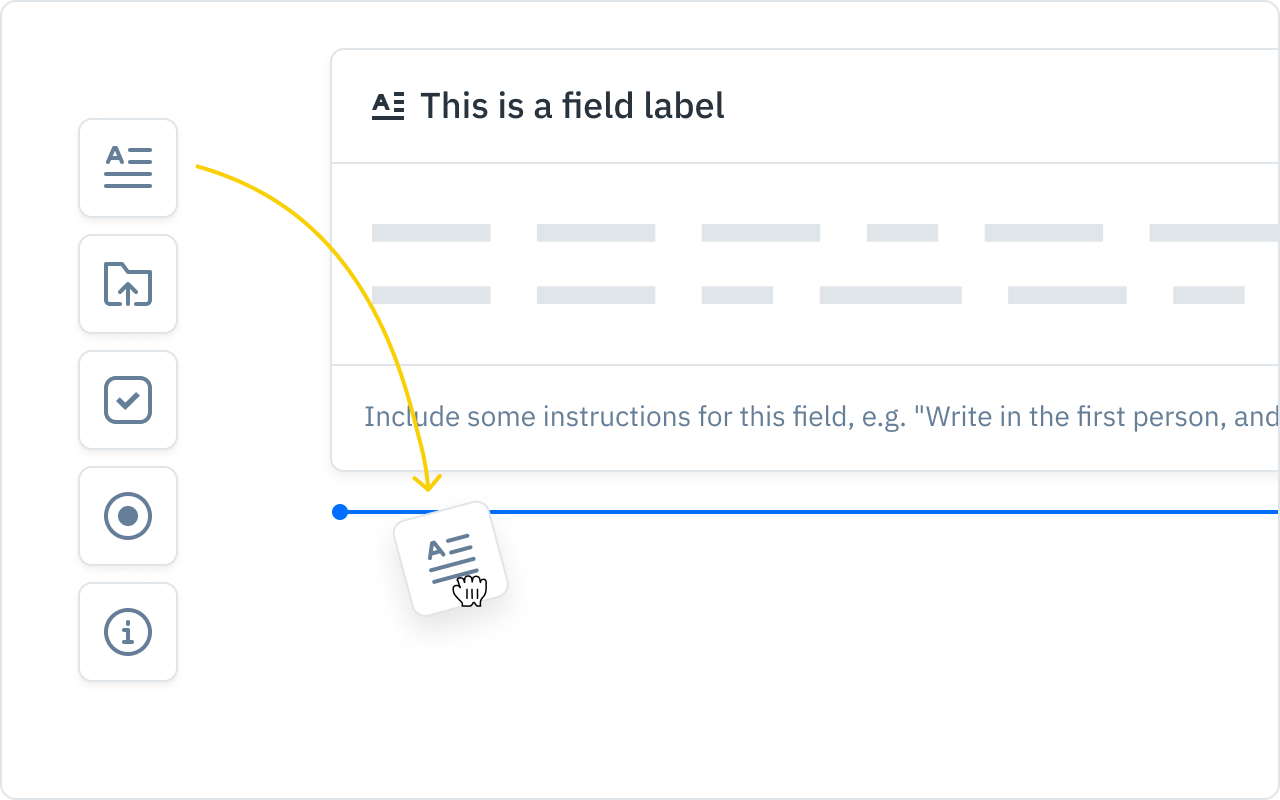Image resolution: width=1280 pixels, height=800 pixels.
Task: Open the info block icon in sidebar
Action: tap(128, 632)
